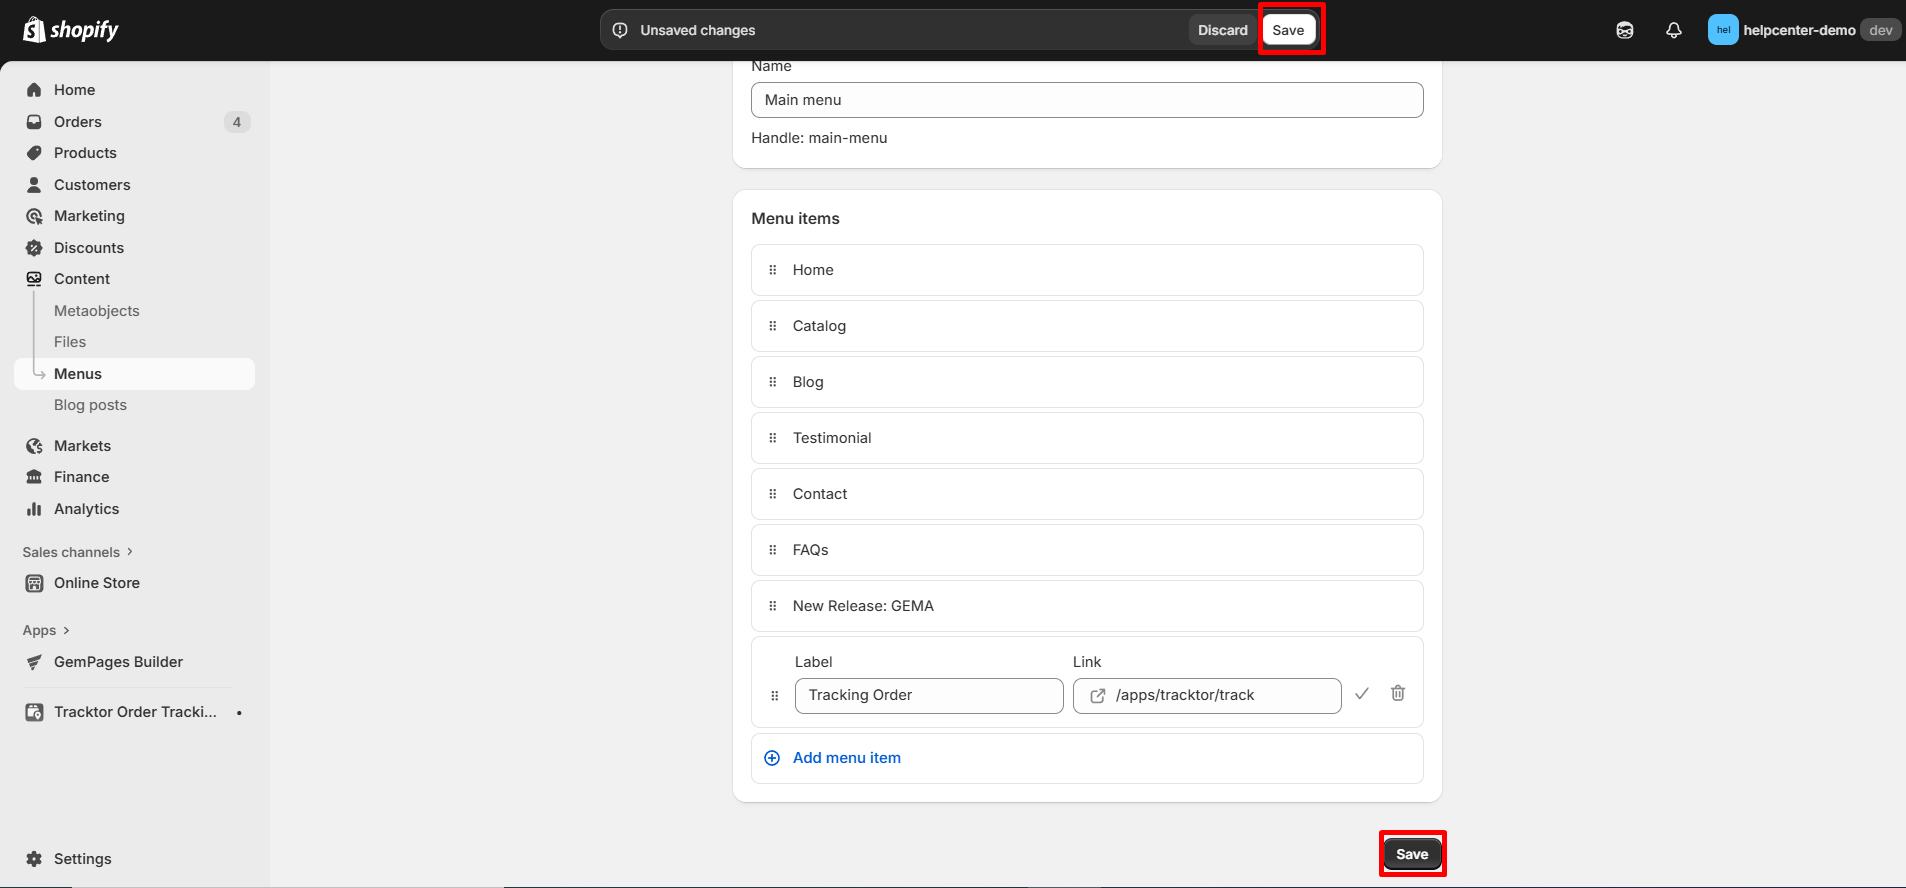Click the menu Name input field

point(1086,100)
